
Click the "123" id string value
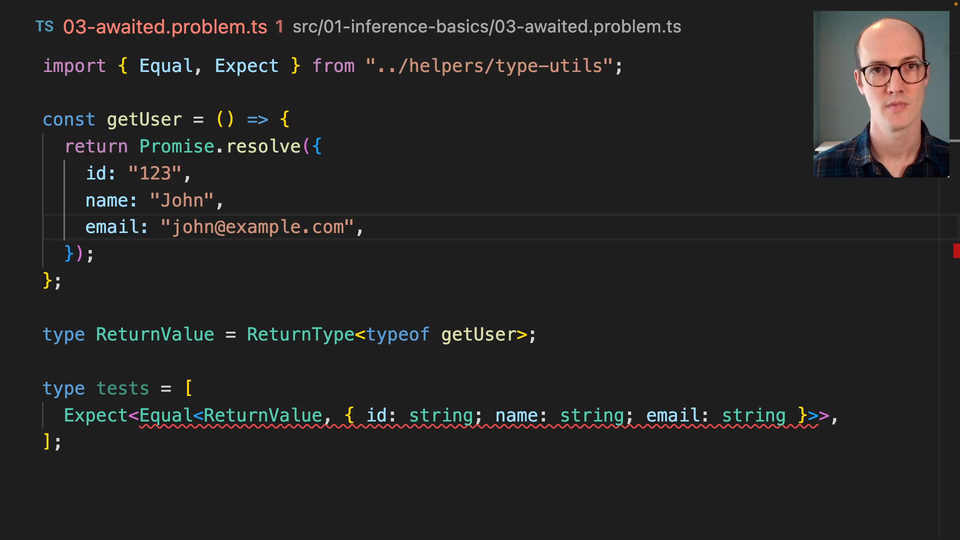155,173
